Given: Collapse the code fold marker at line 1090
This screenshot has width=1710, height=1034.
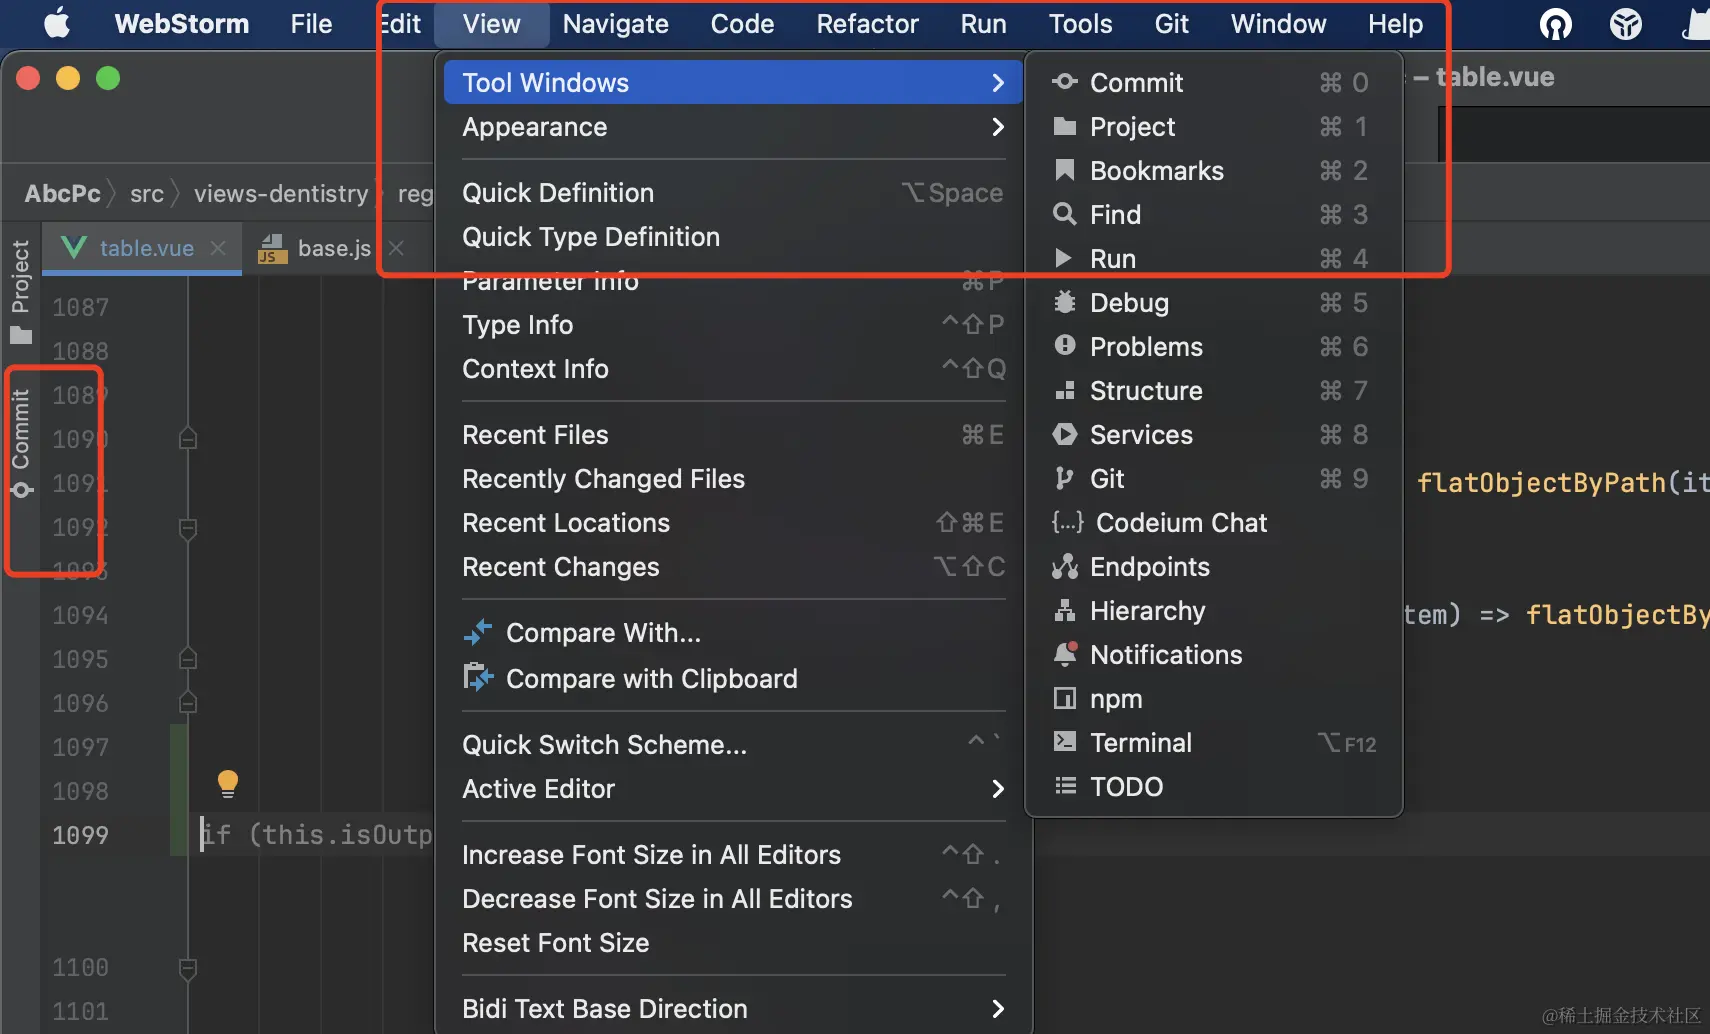Looking at the screenshot, I should pos(186,436).
